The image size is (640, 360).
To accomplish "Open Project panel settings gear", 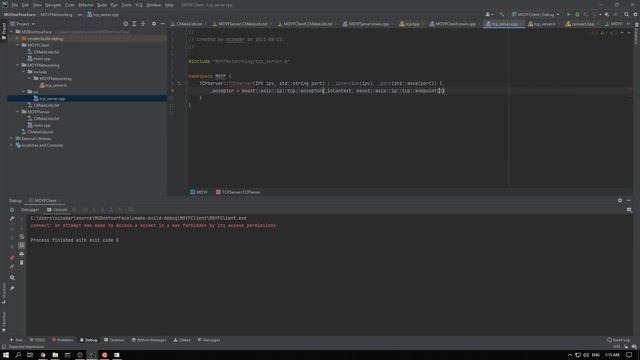I will tap(154, 24).
